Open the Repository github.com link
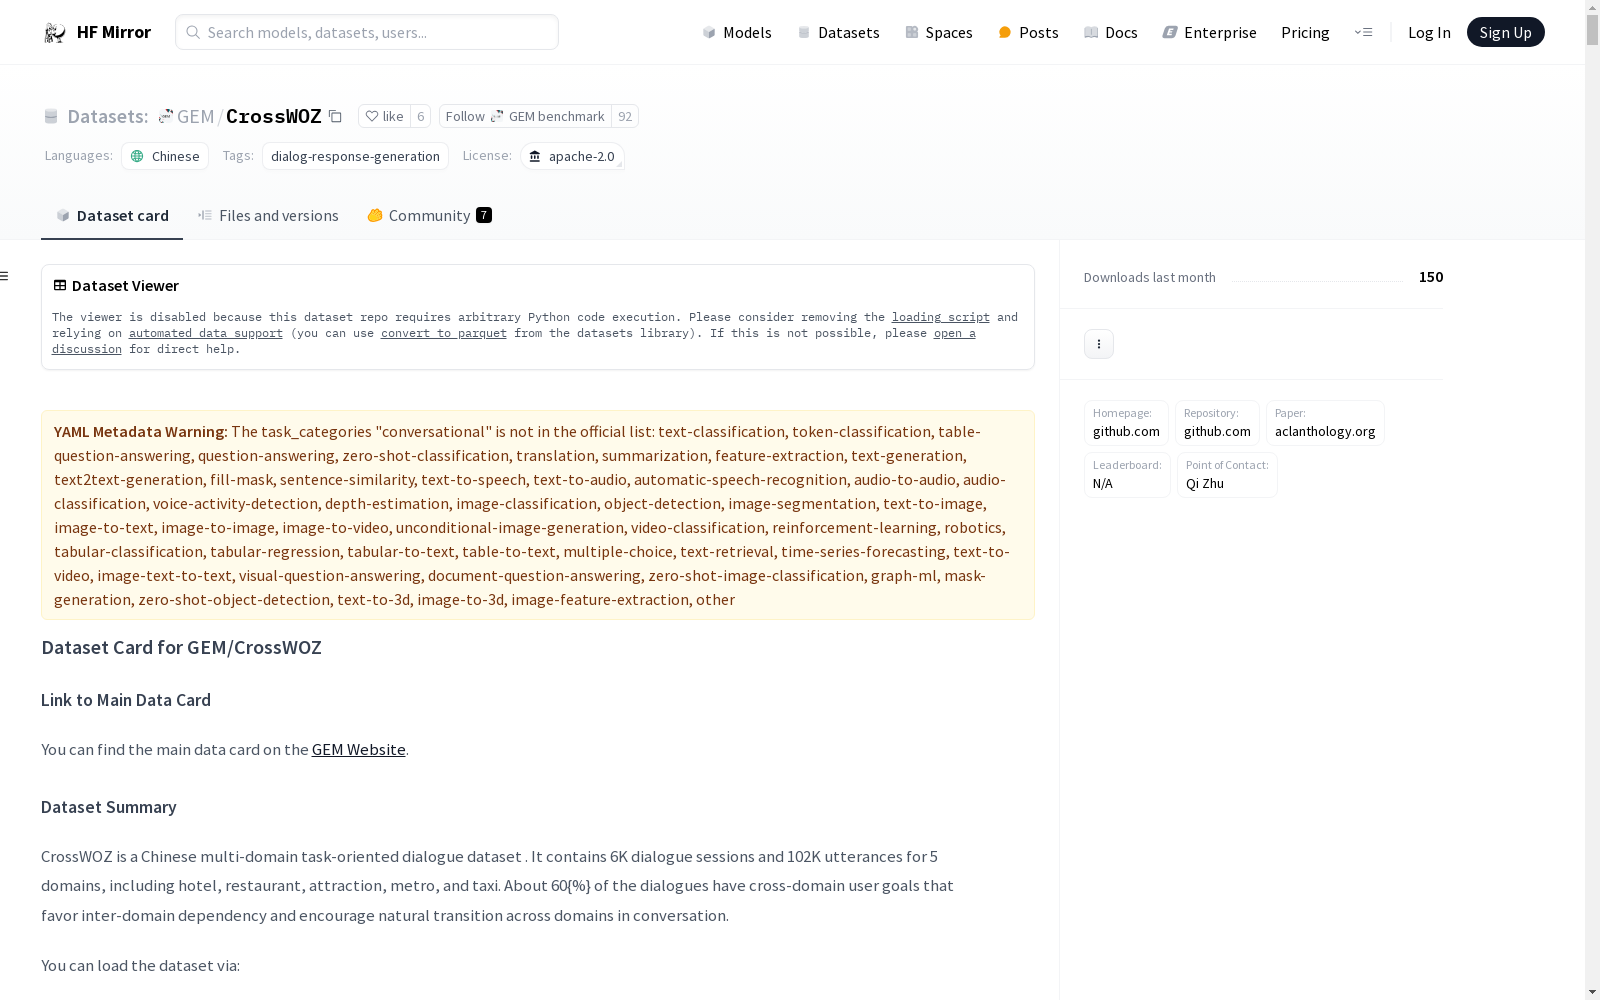This screenshot has height=1000, width=1600. pos(1217,423)
